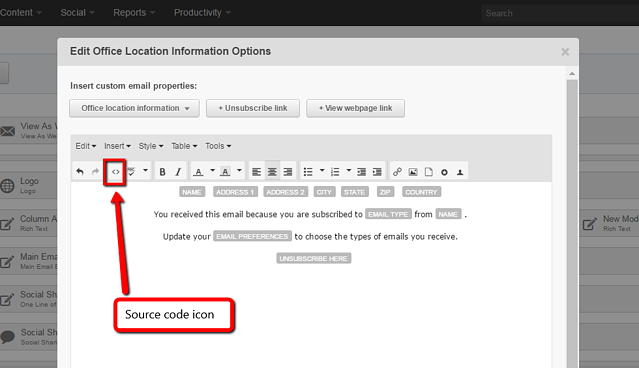Open the text color dropdown arrow
Viewport: 639px width, 368px height.
(212, 170)
